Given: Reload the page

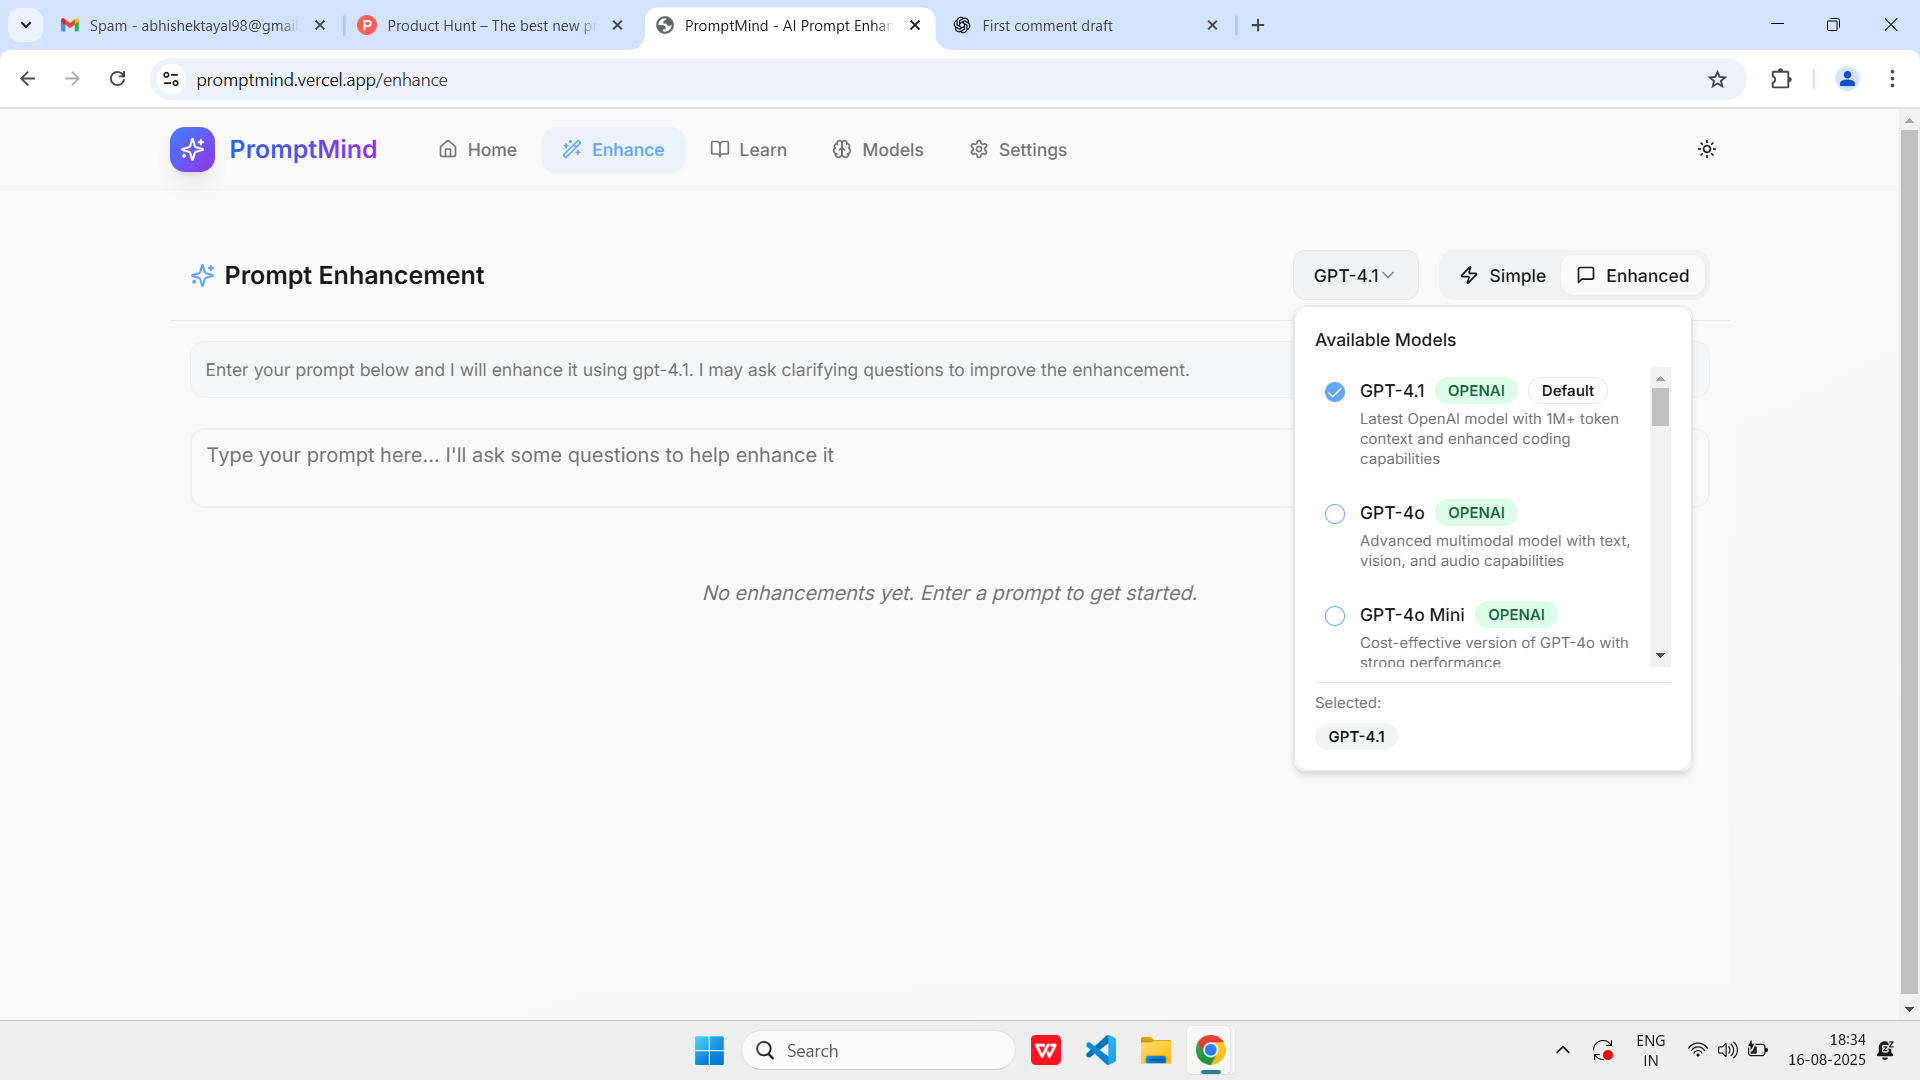Looking at the screenshot, I should click(x=118, y=79).
